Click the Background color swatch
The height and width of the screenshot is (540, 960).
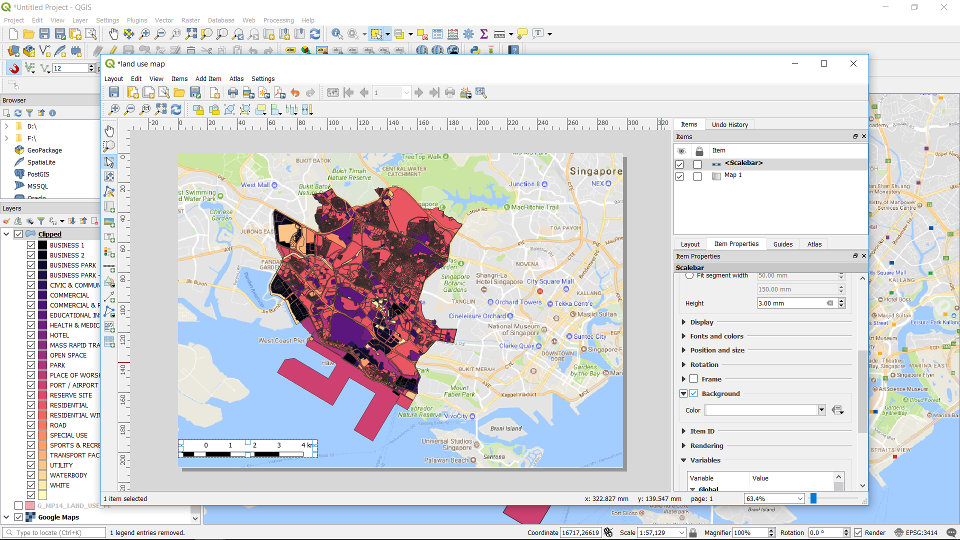[764, 410]
